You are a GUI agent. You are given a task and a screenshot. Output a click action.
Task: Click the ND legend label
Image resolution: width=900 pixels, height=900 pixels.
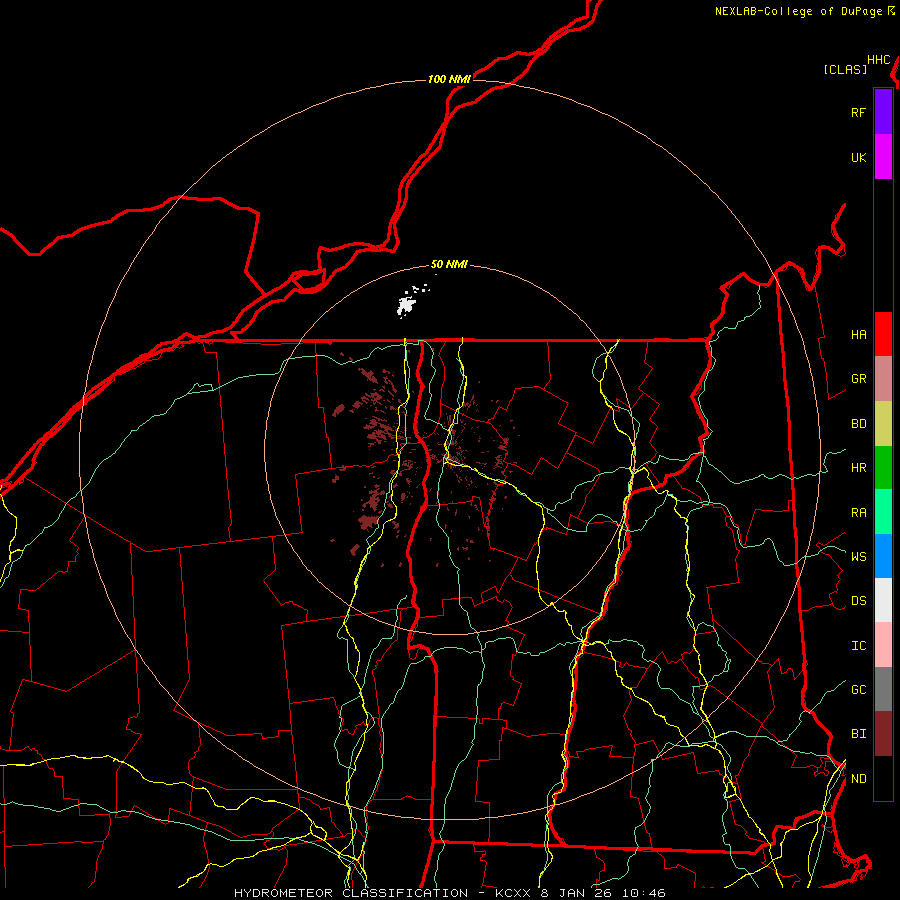coord(858,779)
